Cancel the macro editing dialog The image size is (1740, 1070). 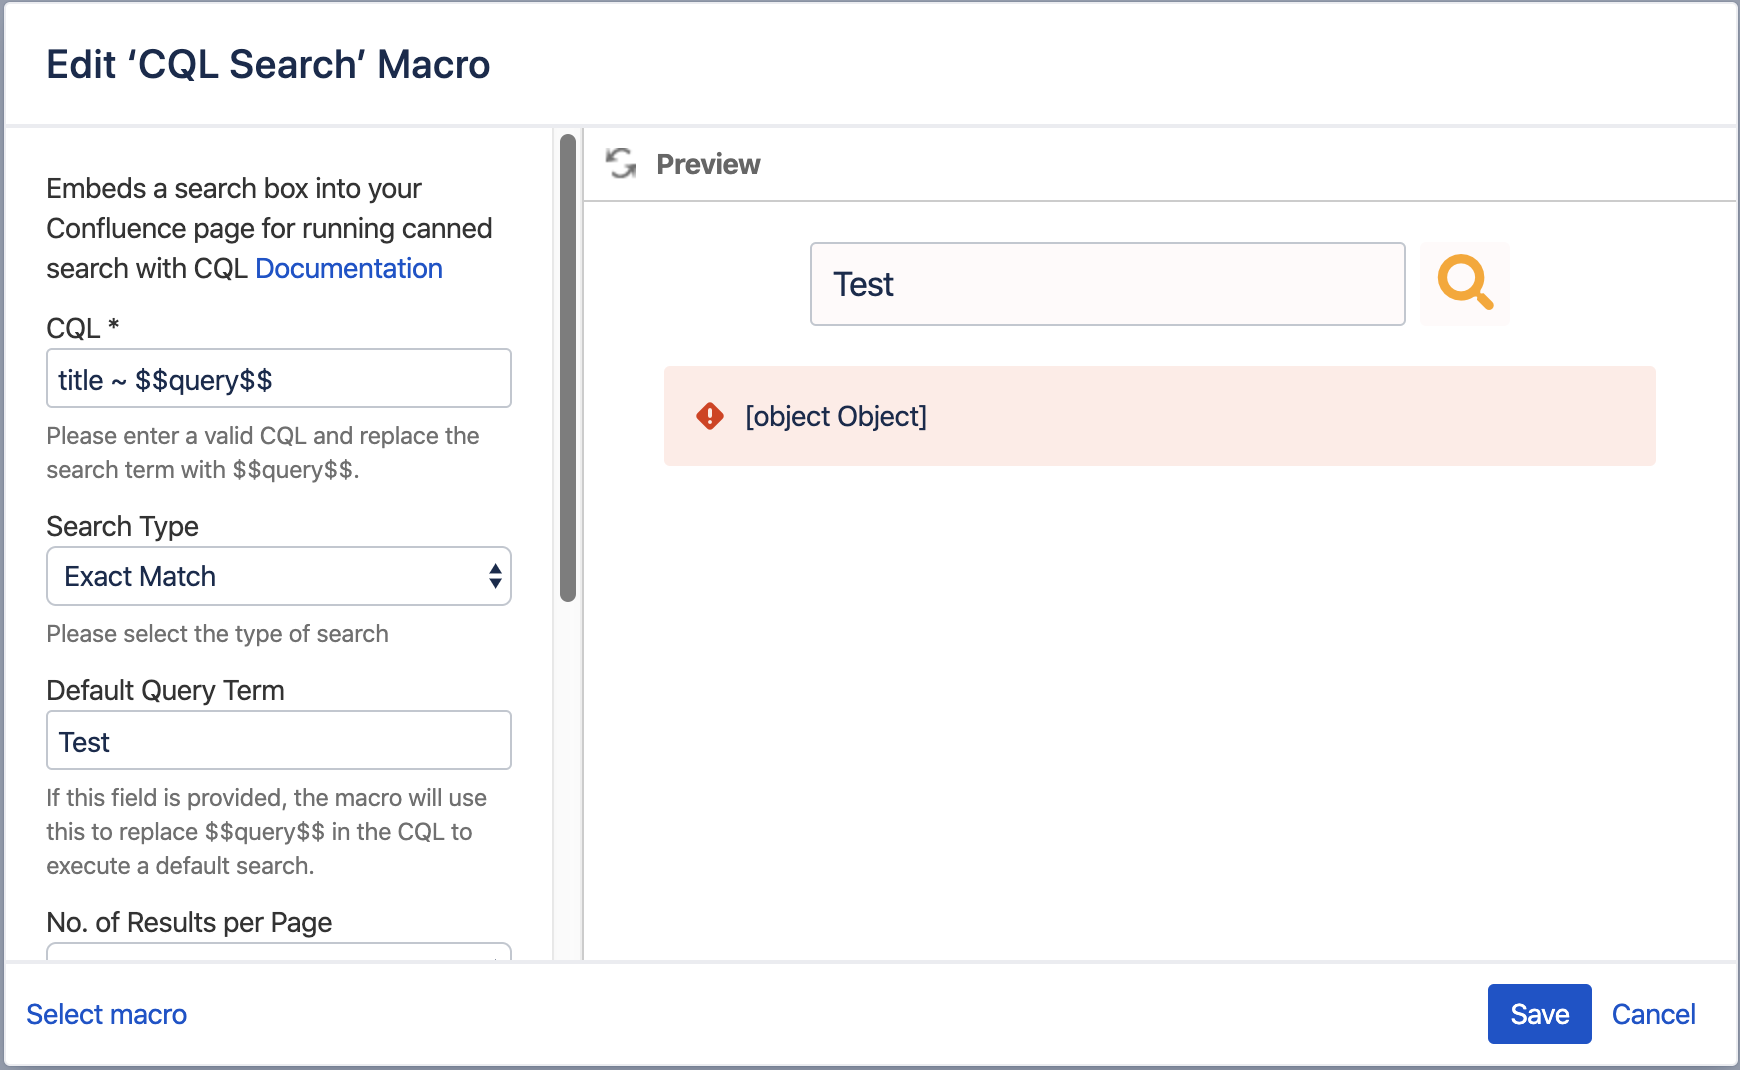pyautogui.click(x=1653, y=1014)
